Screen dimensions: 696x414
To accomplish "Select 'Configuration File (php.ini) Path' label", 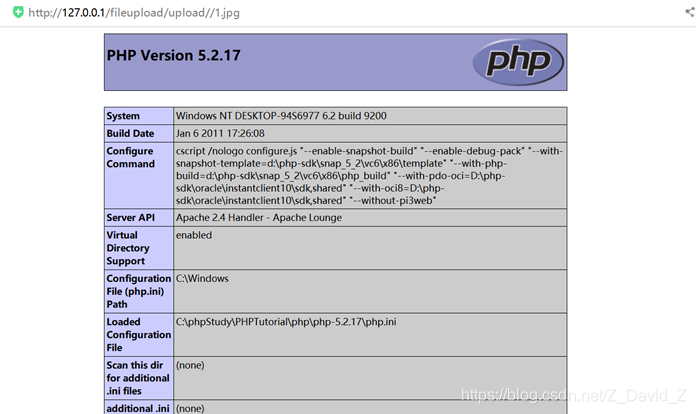I will click(x=138, y=292).
